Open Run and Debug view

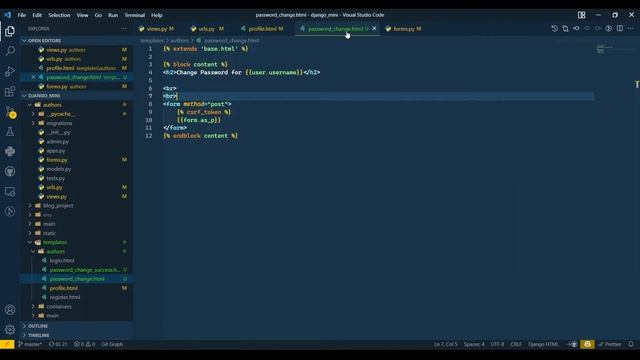tap(10, 71)
